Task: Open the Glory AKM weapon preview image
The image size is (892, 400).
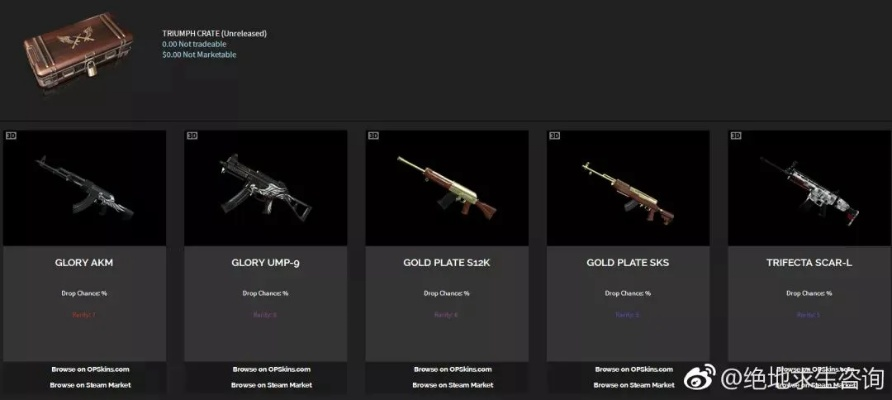Action: pyautogui.click(x=84, y=188)
